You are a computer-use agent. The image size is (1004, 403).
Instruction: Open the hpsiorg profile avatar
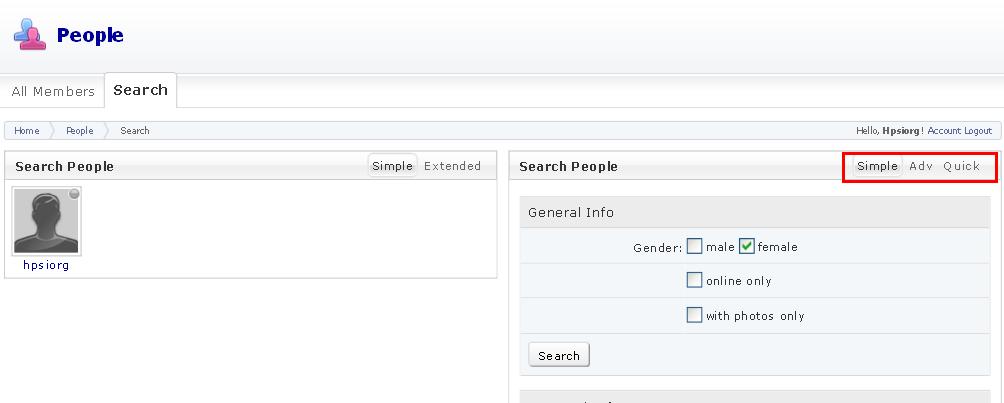[x=46, y=221]
